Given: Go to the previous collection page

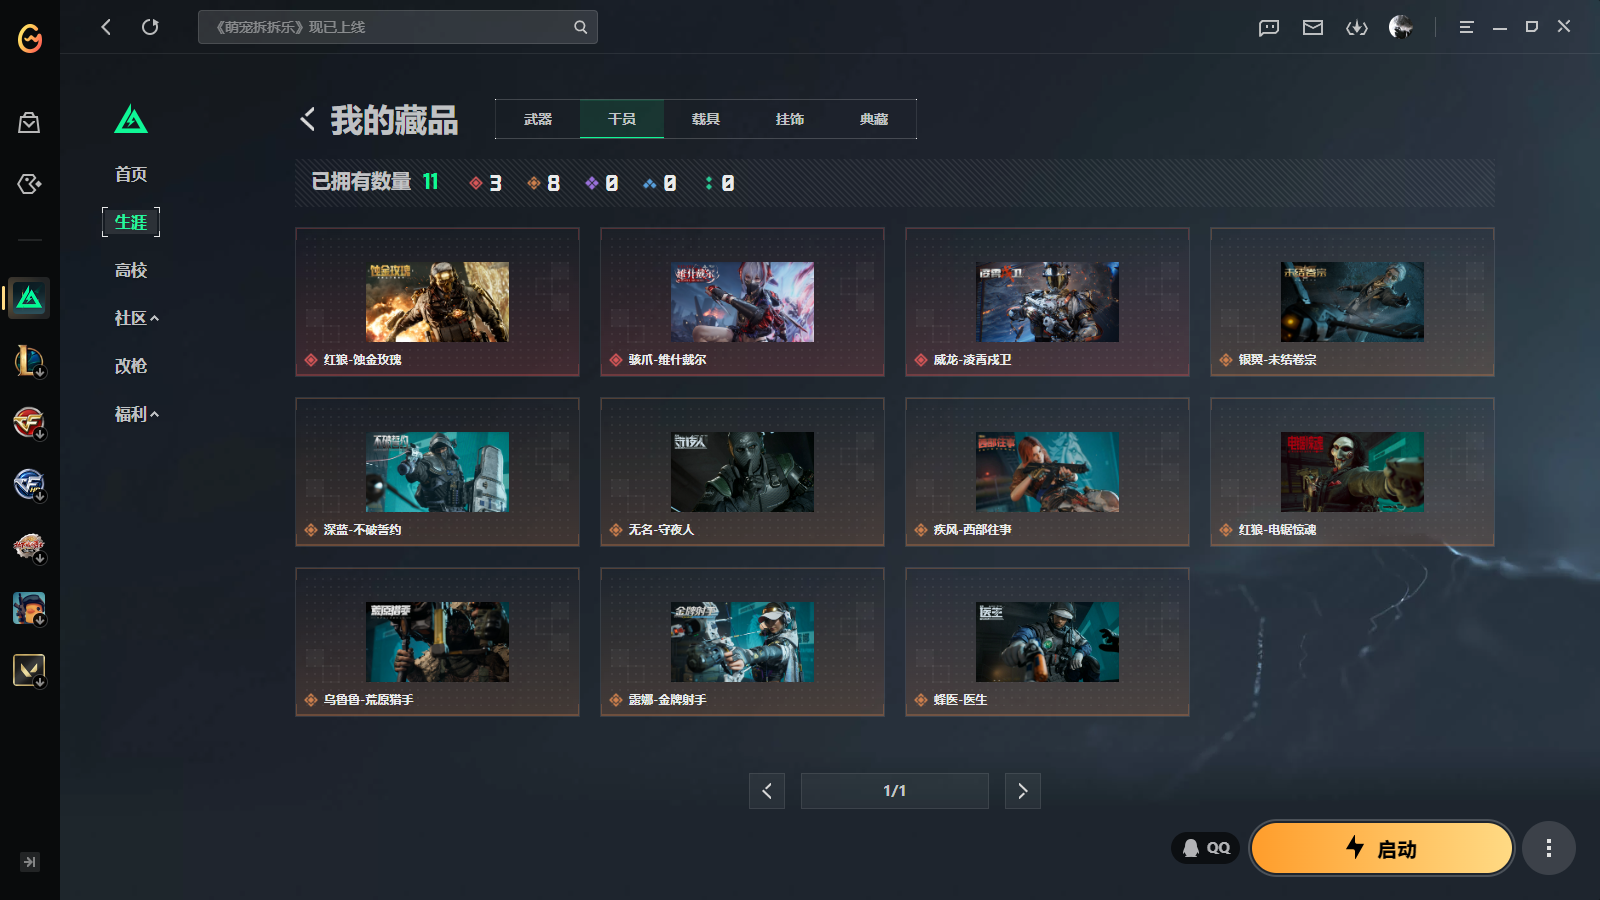Looking at the screenshot, I should coord(767,791).
